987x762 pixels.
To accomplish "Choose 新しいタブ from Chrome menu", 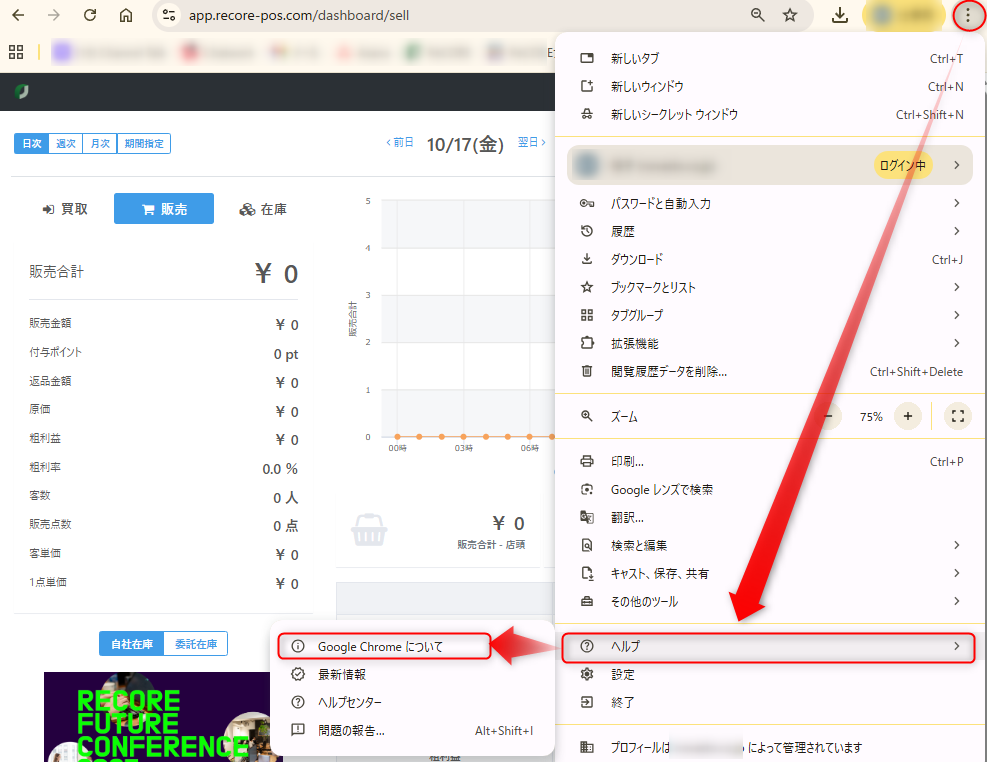I will pyautogui.click(x=771, y=59).
